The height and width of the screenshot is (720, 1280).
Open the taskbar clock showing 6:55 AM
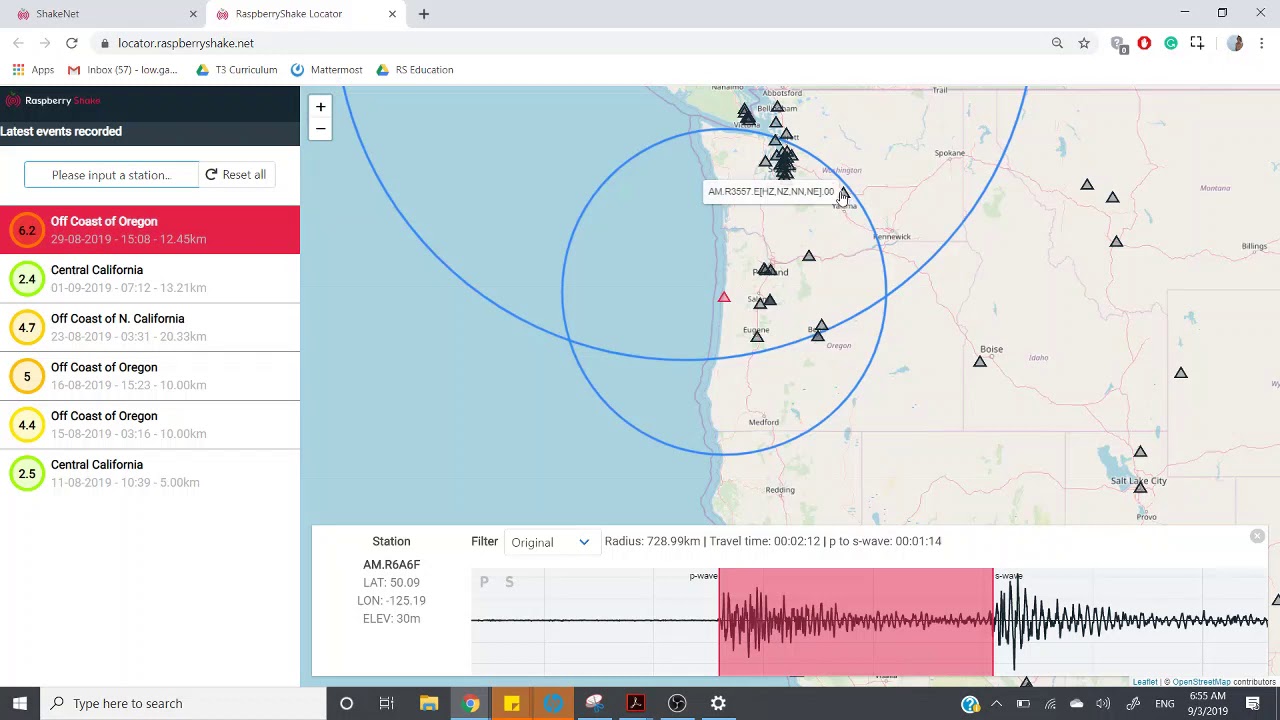(x=1208, y=703)
